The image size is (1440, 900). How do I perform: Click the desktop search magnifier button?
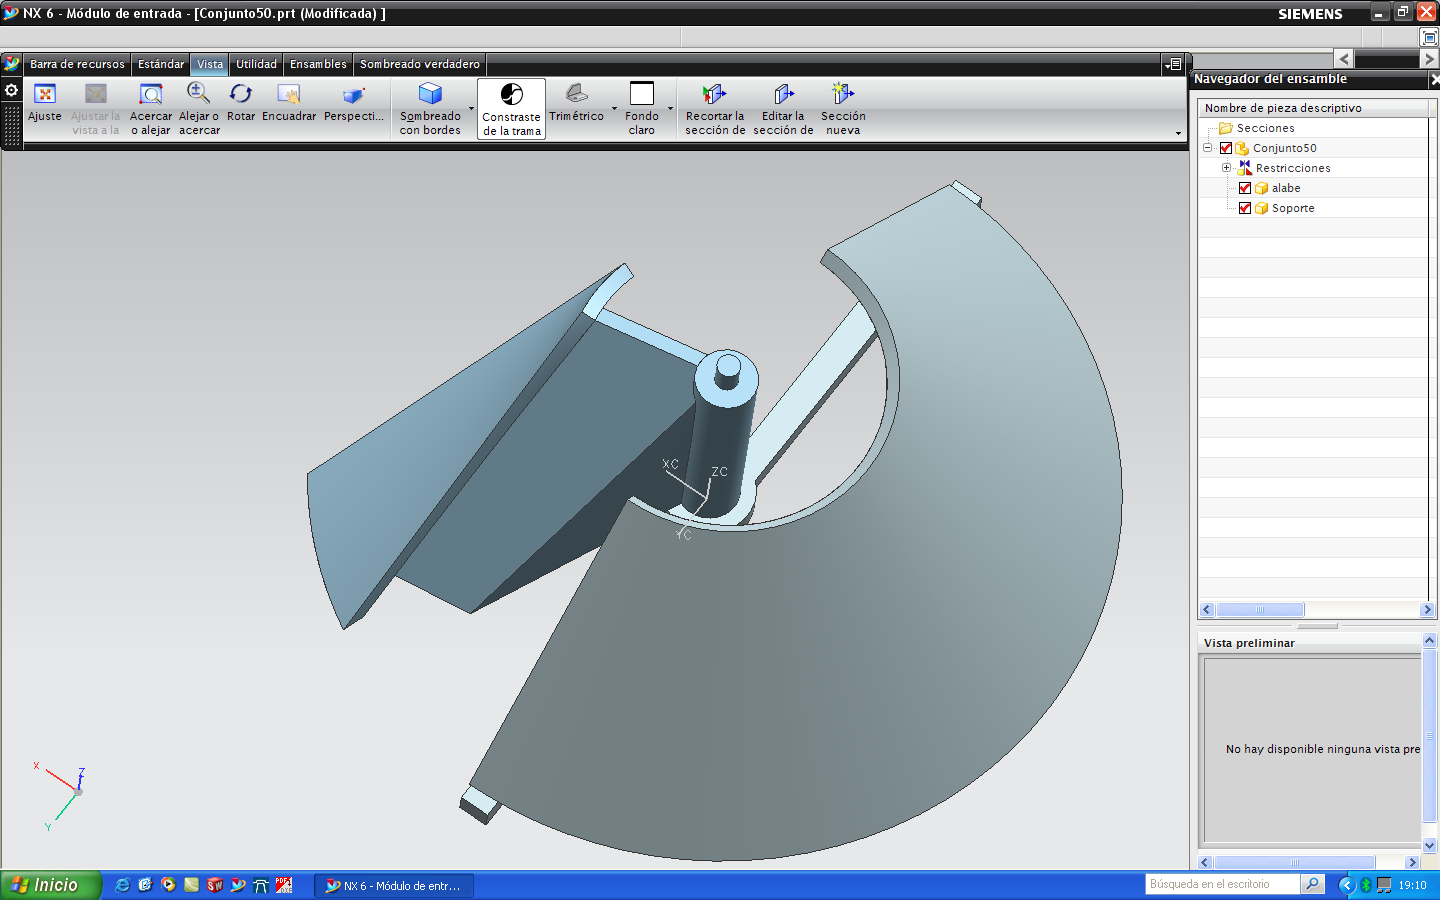click(x=1313, y=884)
